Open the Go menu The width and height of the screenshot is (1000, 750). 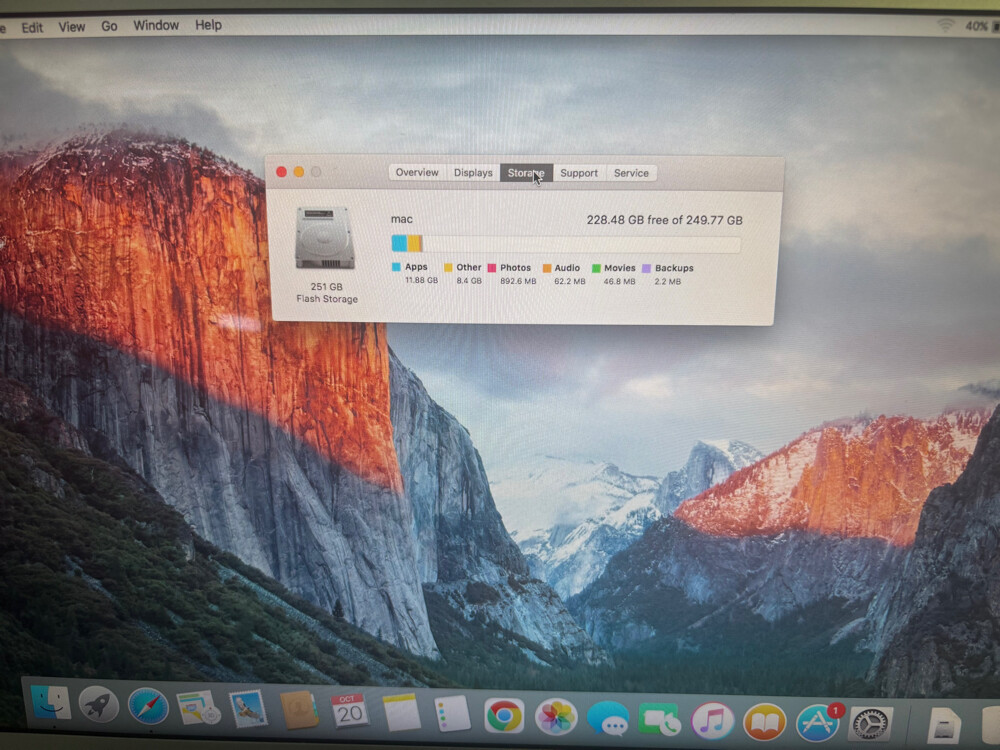(109, 26)
